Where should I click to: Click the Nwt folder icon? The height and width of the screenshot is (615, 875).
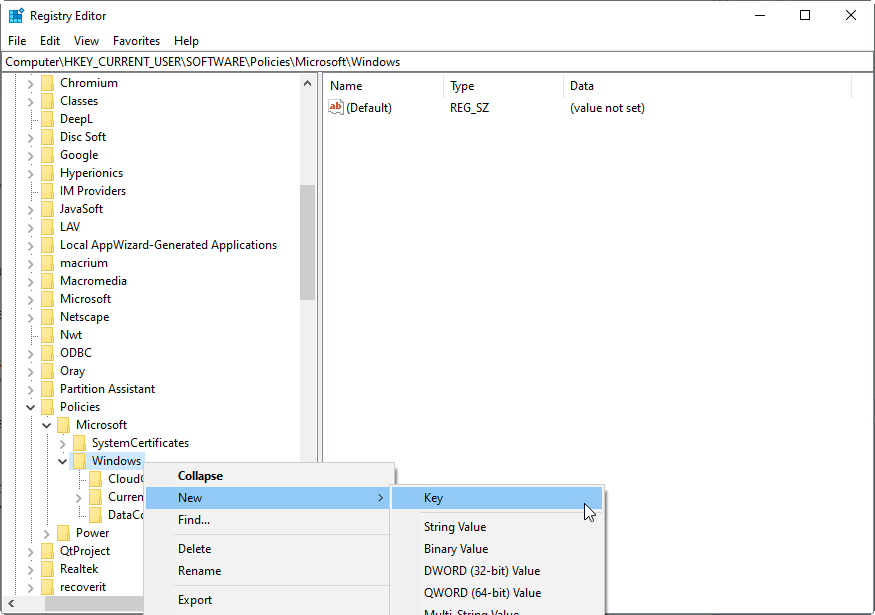point(47,335)
